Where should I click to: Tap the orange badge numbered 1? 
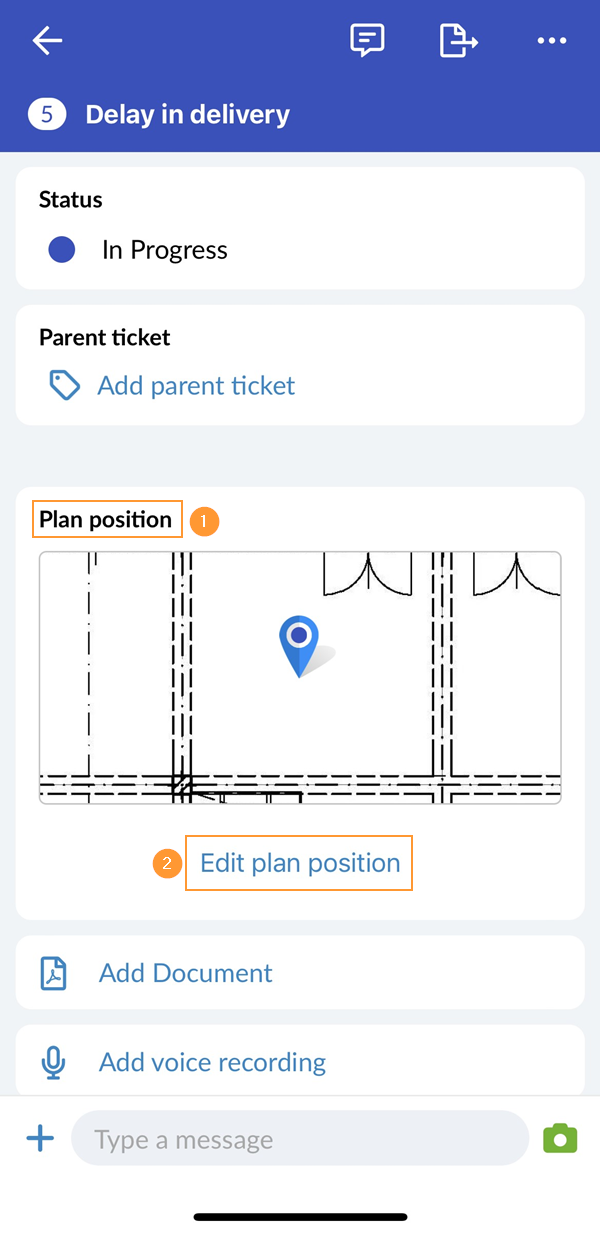tap(204, 521)
